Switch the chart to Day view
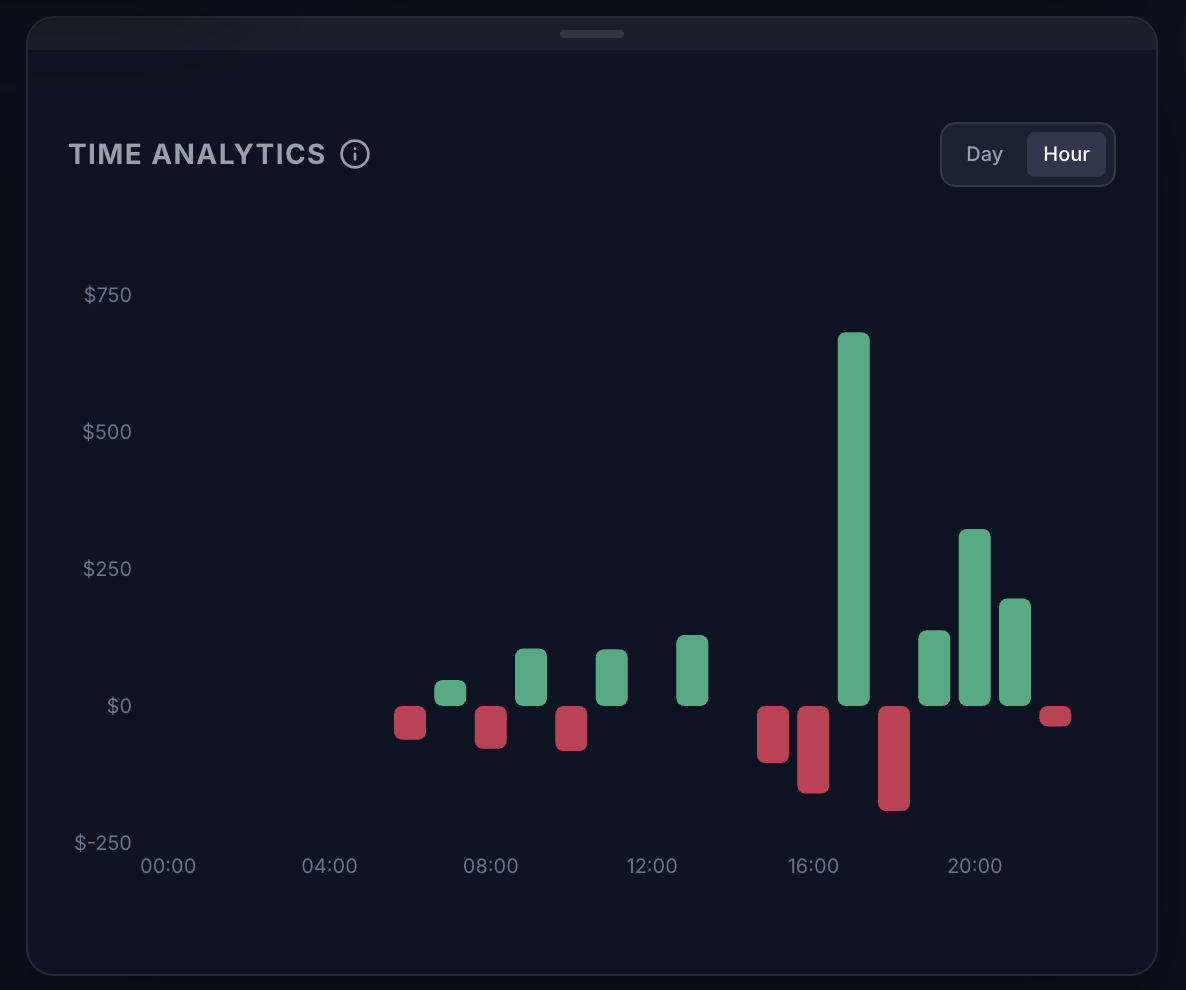 tap(984, 154)
